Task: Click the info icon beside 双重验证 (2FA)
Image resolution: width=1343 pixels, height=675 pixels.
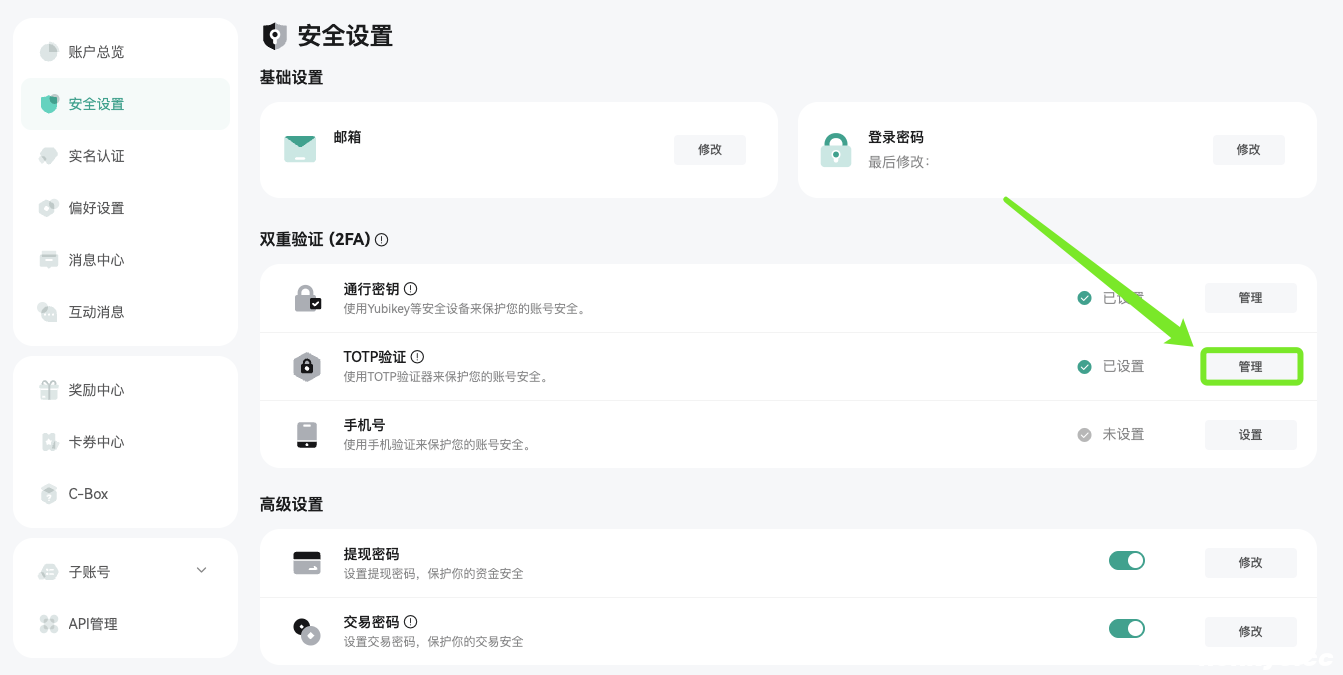Action: tap(382, 240)
